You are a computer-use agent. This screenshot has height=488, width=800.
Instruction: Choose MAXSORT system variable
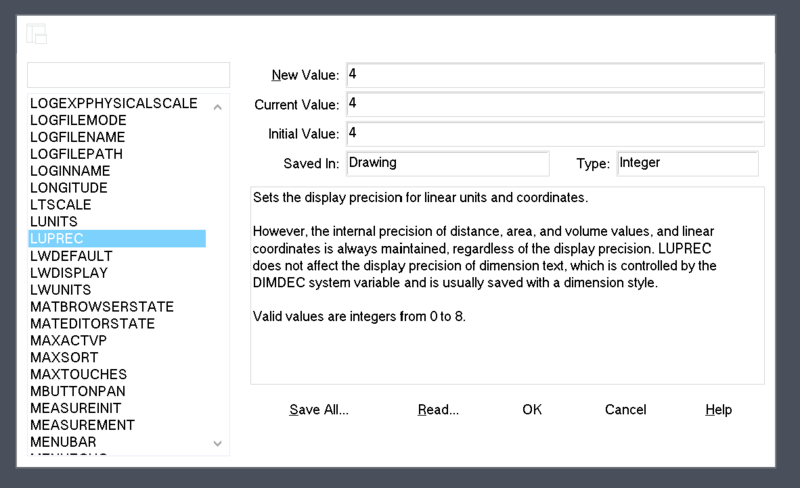pyautogui.click(x=65, y=357)
